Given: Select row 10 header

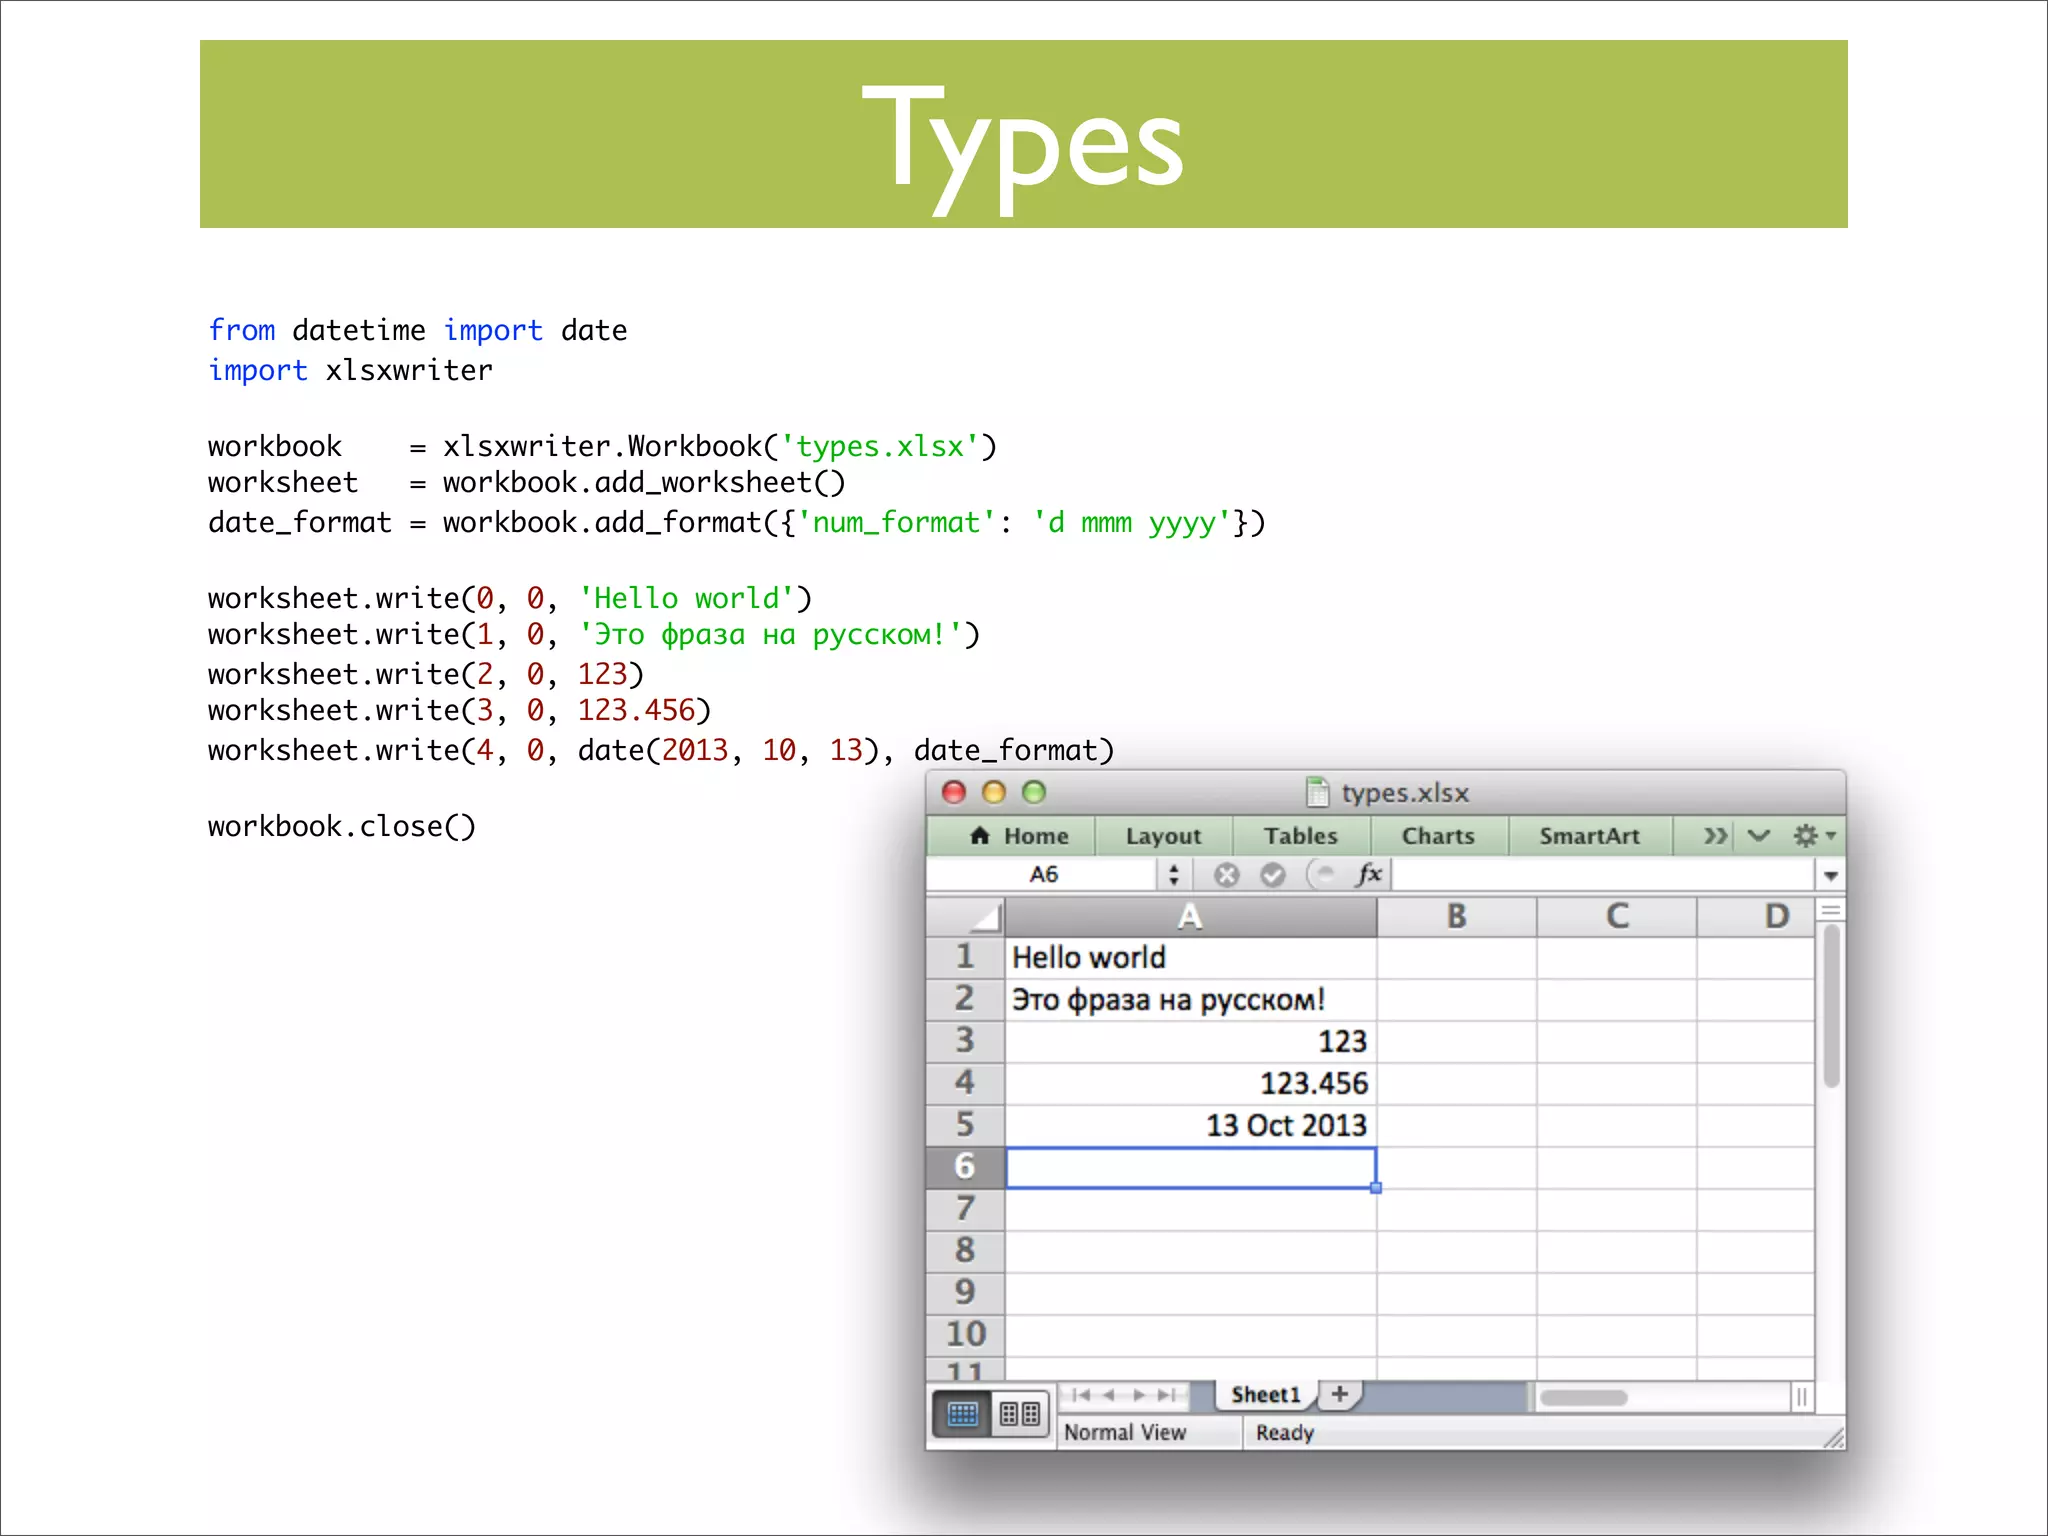Looking at the screenshot, I should tap(965, 1335).
